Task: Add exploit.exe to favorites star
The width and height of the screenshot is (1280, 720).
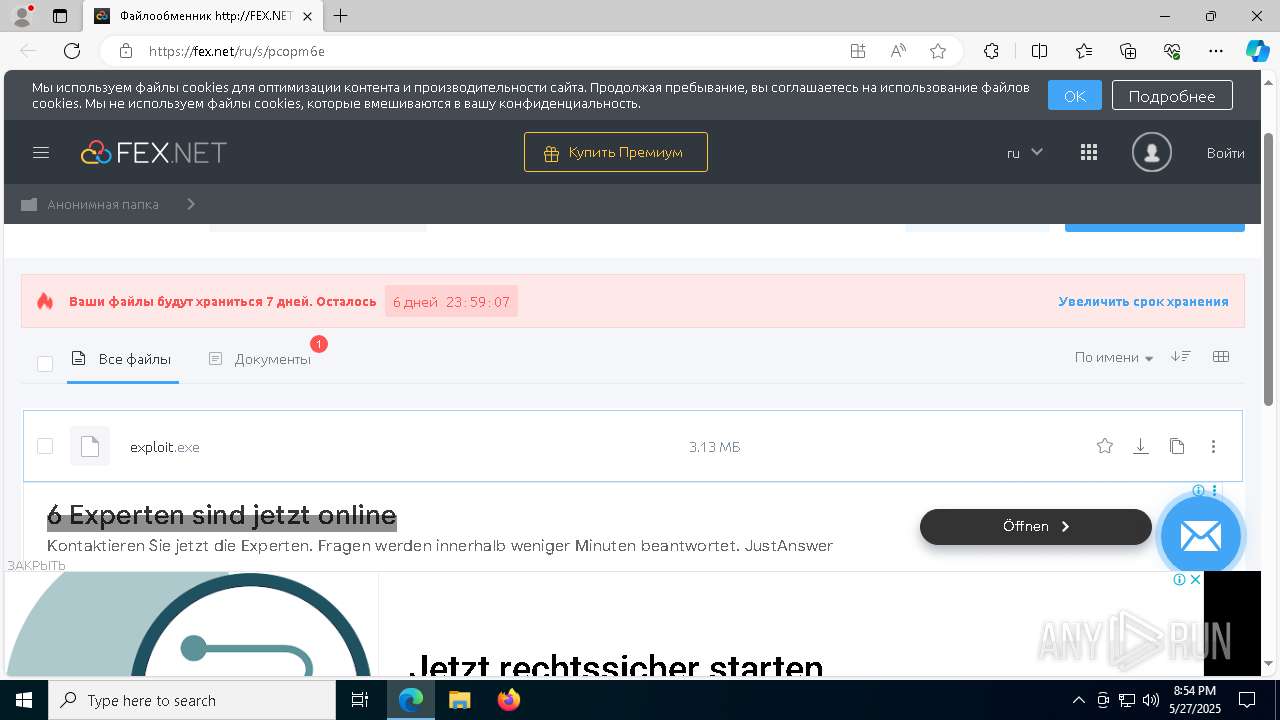Action: [x=1104, y=446]
